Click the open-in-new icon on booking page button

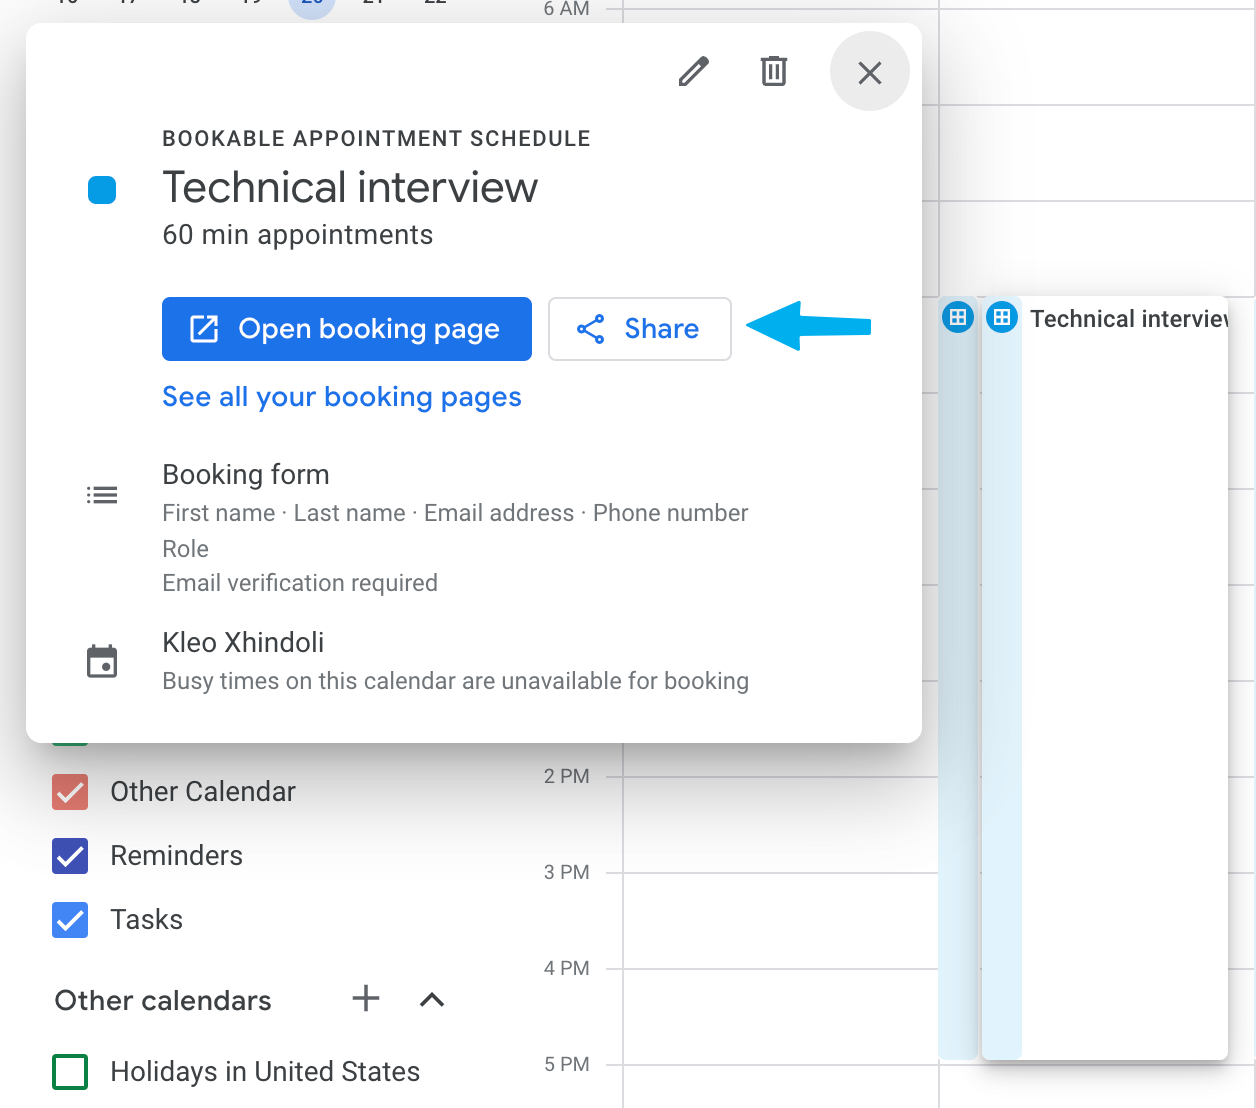click(x=203, y=328)
